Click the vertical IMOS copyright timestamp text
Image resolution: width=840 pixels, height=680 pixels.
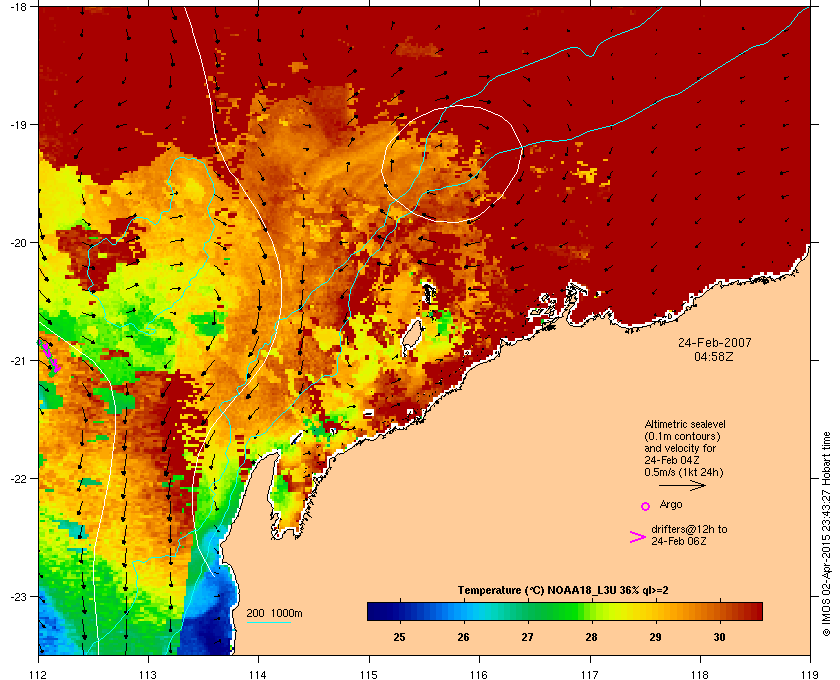click(826, 534)
